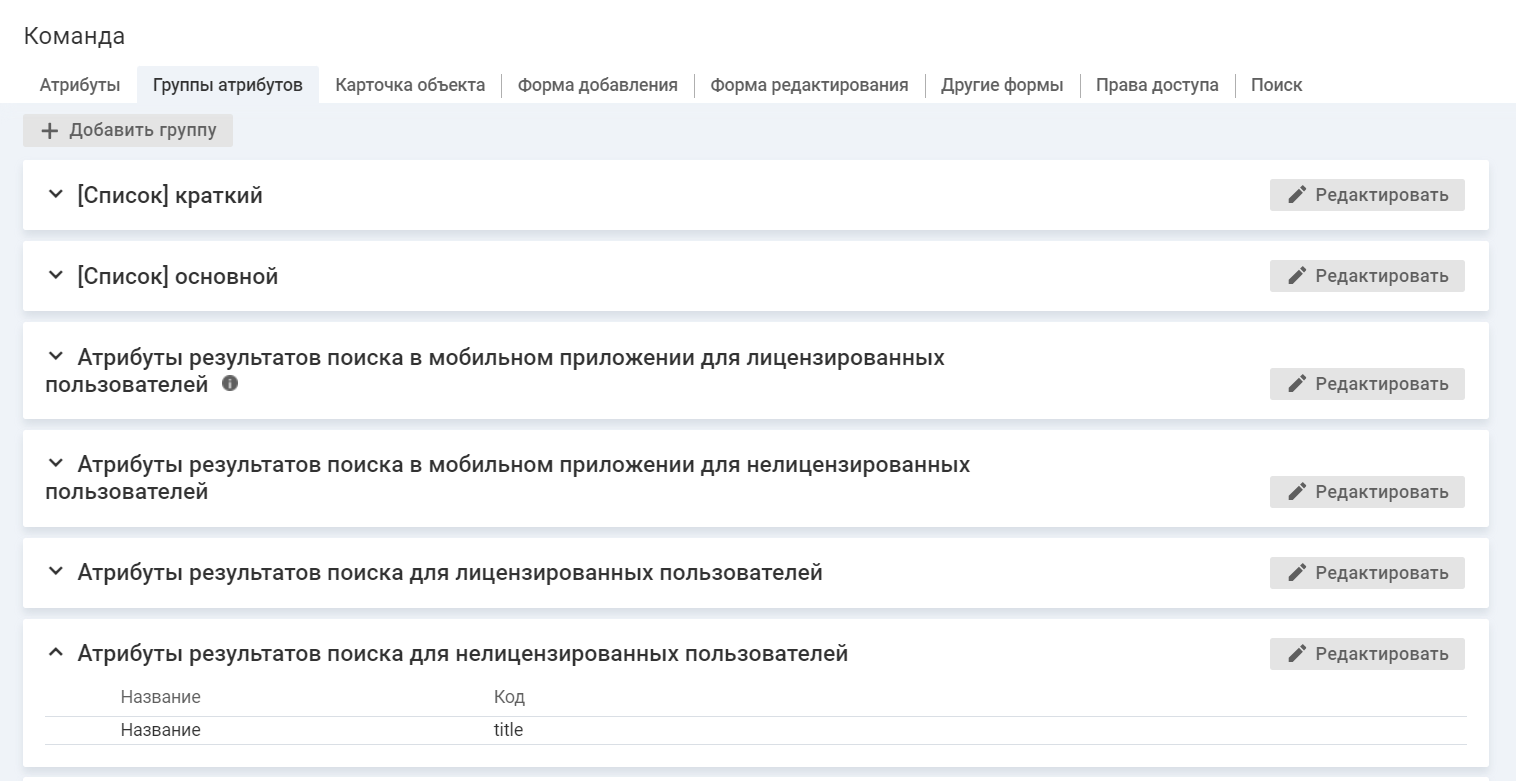
Task: Click pencil icon for [Список] краткий group
Action: point(1297,195)
